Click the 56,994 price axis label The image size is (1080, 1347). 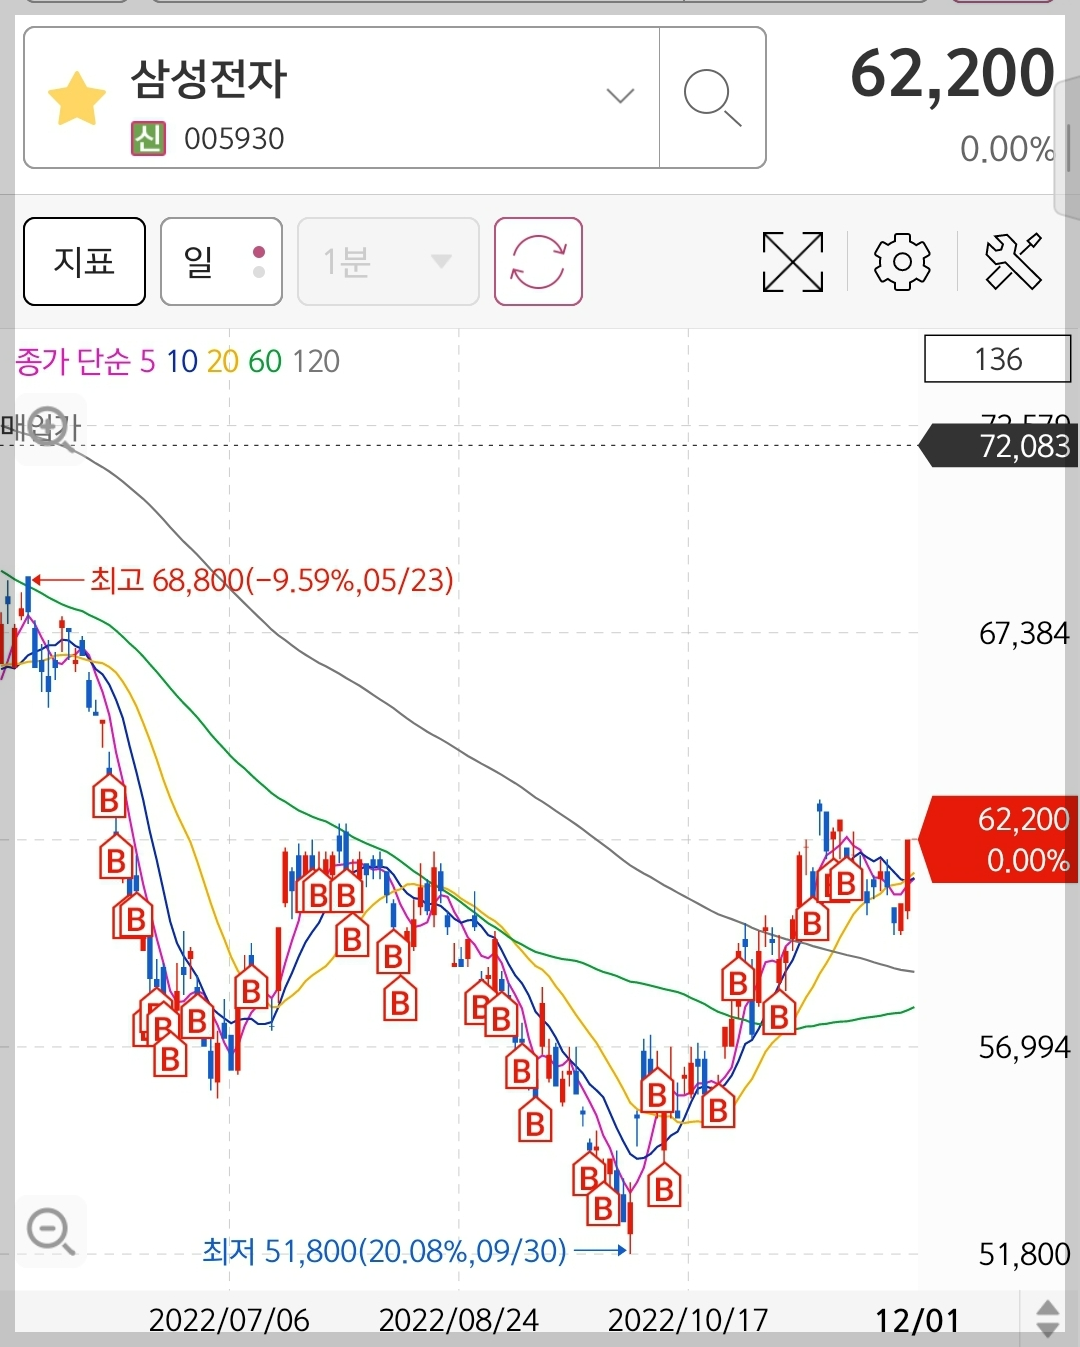coord(1024,1047)
